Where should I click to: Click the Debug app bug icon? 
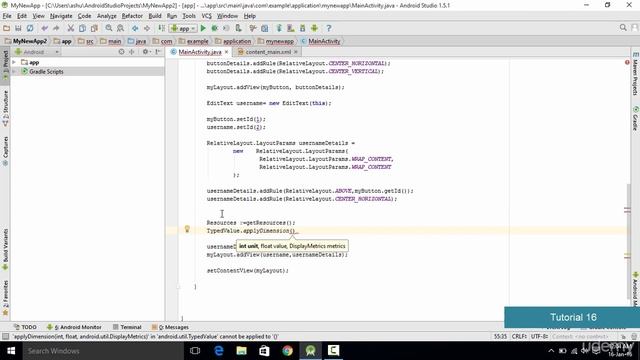[215, 28]
